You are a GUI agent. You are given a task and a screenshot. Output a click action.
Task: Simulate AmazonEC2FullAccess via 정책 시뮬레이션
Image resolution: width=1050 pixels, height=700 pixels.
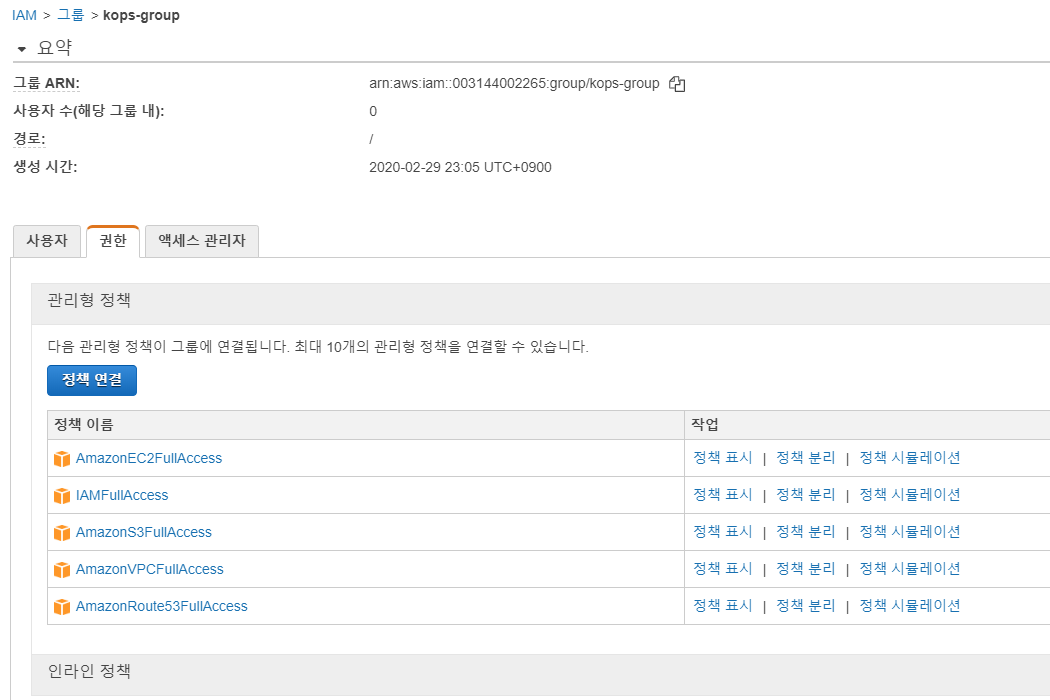coord(909,458)
